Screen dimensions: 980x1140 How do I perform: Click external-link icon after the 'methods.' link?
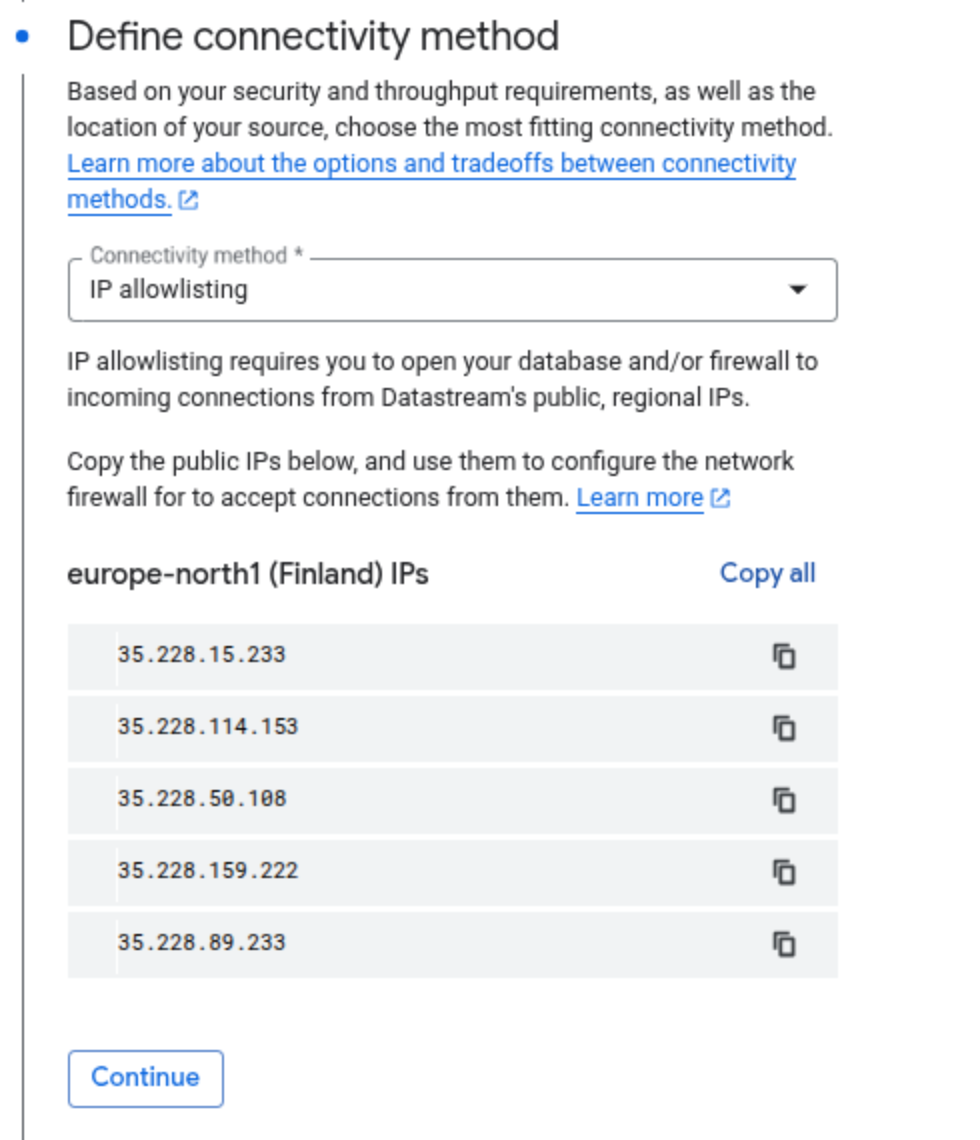tap(188, 200)
